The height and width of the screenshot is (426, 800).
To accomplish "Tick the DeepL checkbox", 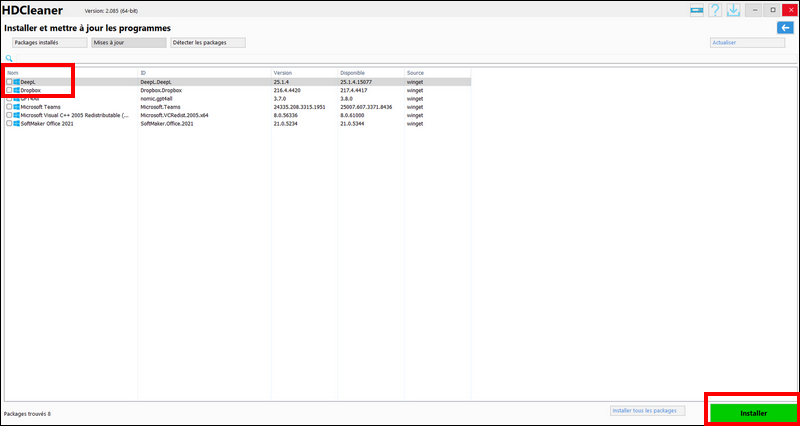I will 9,82.
